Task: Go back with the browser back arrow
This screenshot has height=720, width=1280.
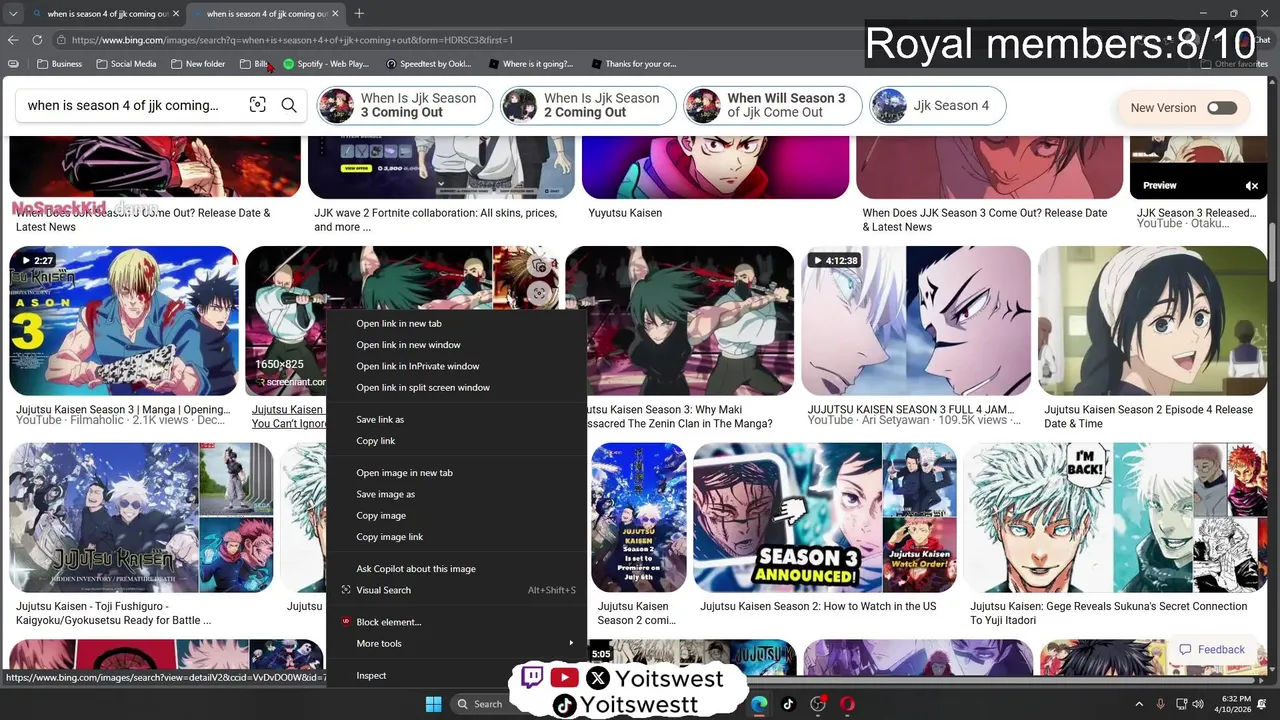Action: tap(13, 40)
